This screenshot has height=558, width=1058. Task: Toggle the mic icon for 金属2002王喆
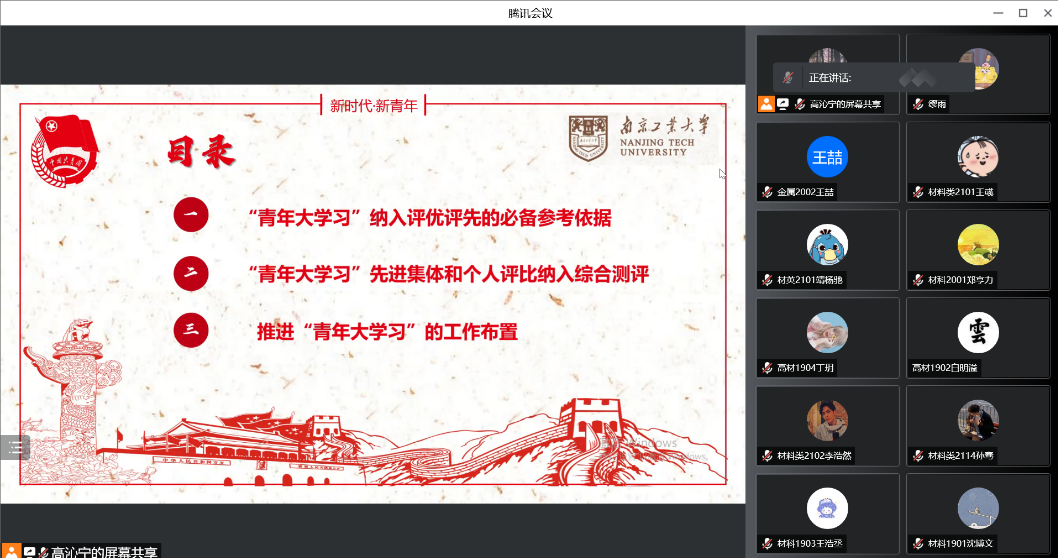(767, 192)
